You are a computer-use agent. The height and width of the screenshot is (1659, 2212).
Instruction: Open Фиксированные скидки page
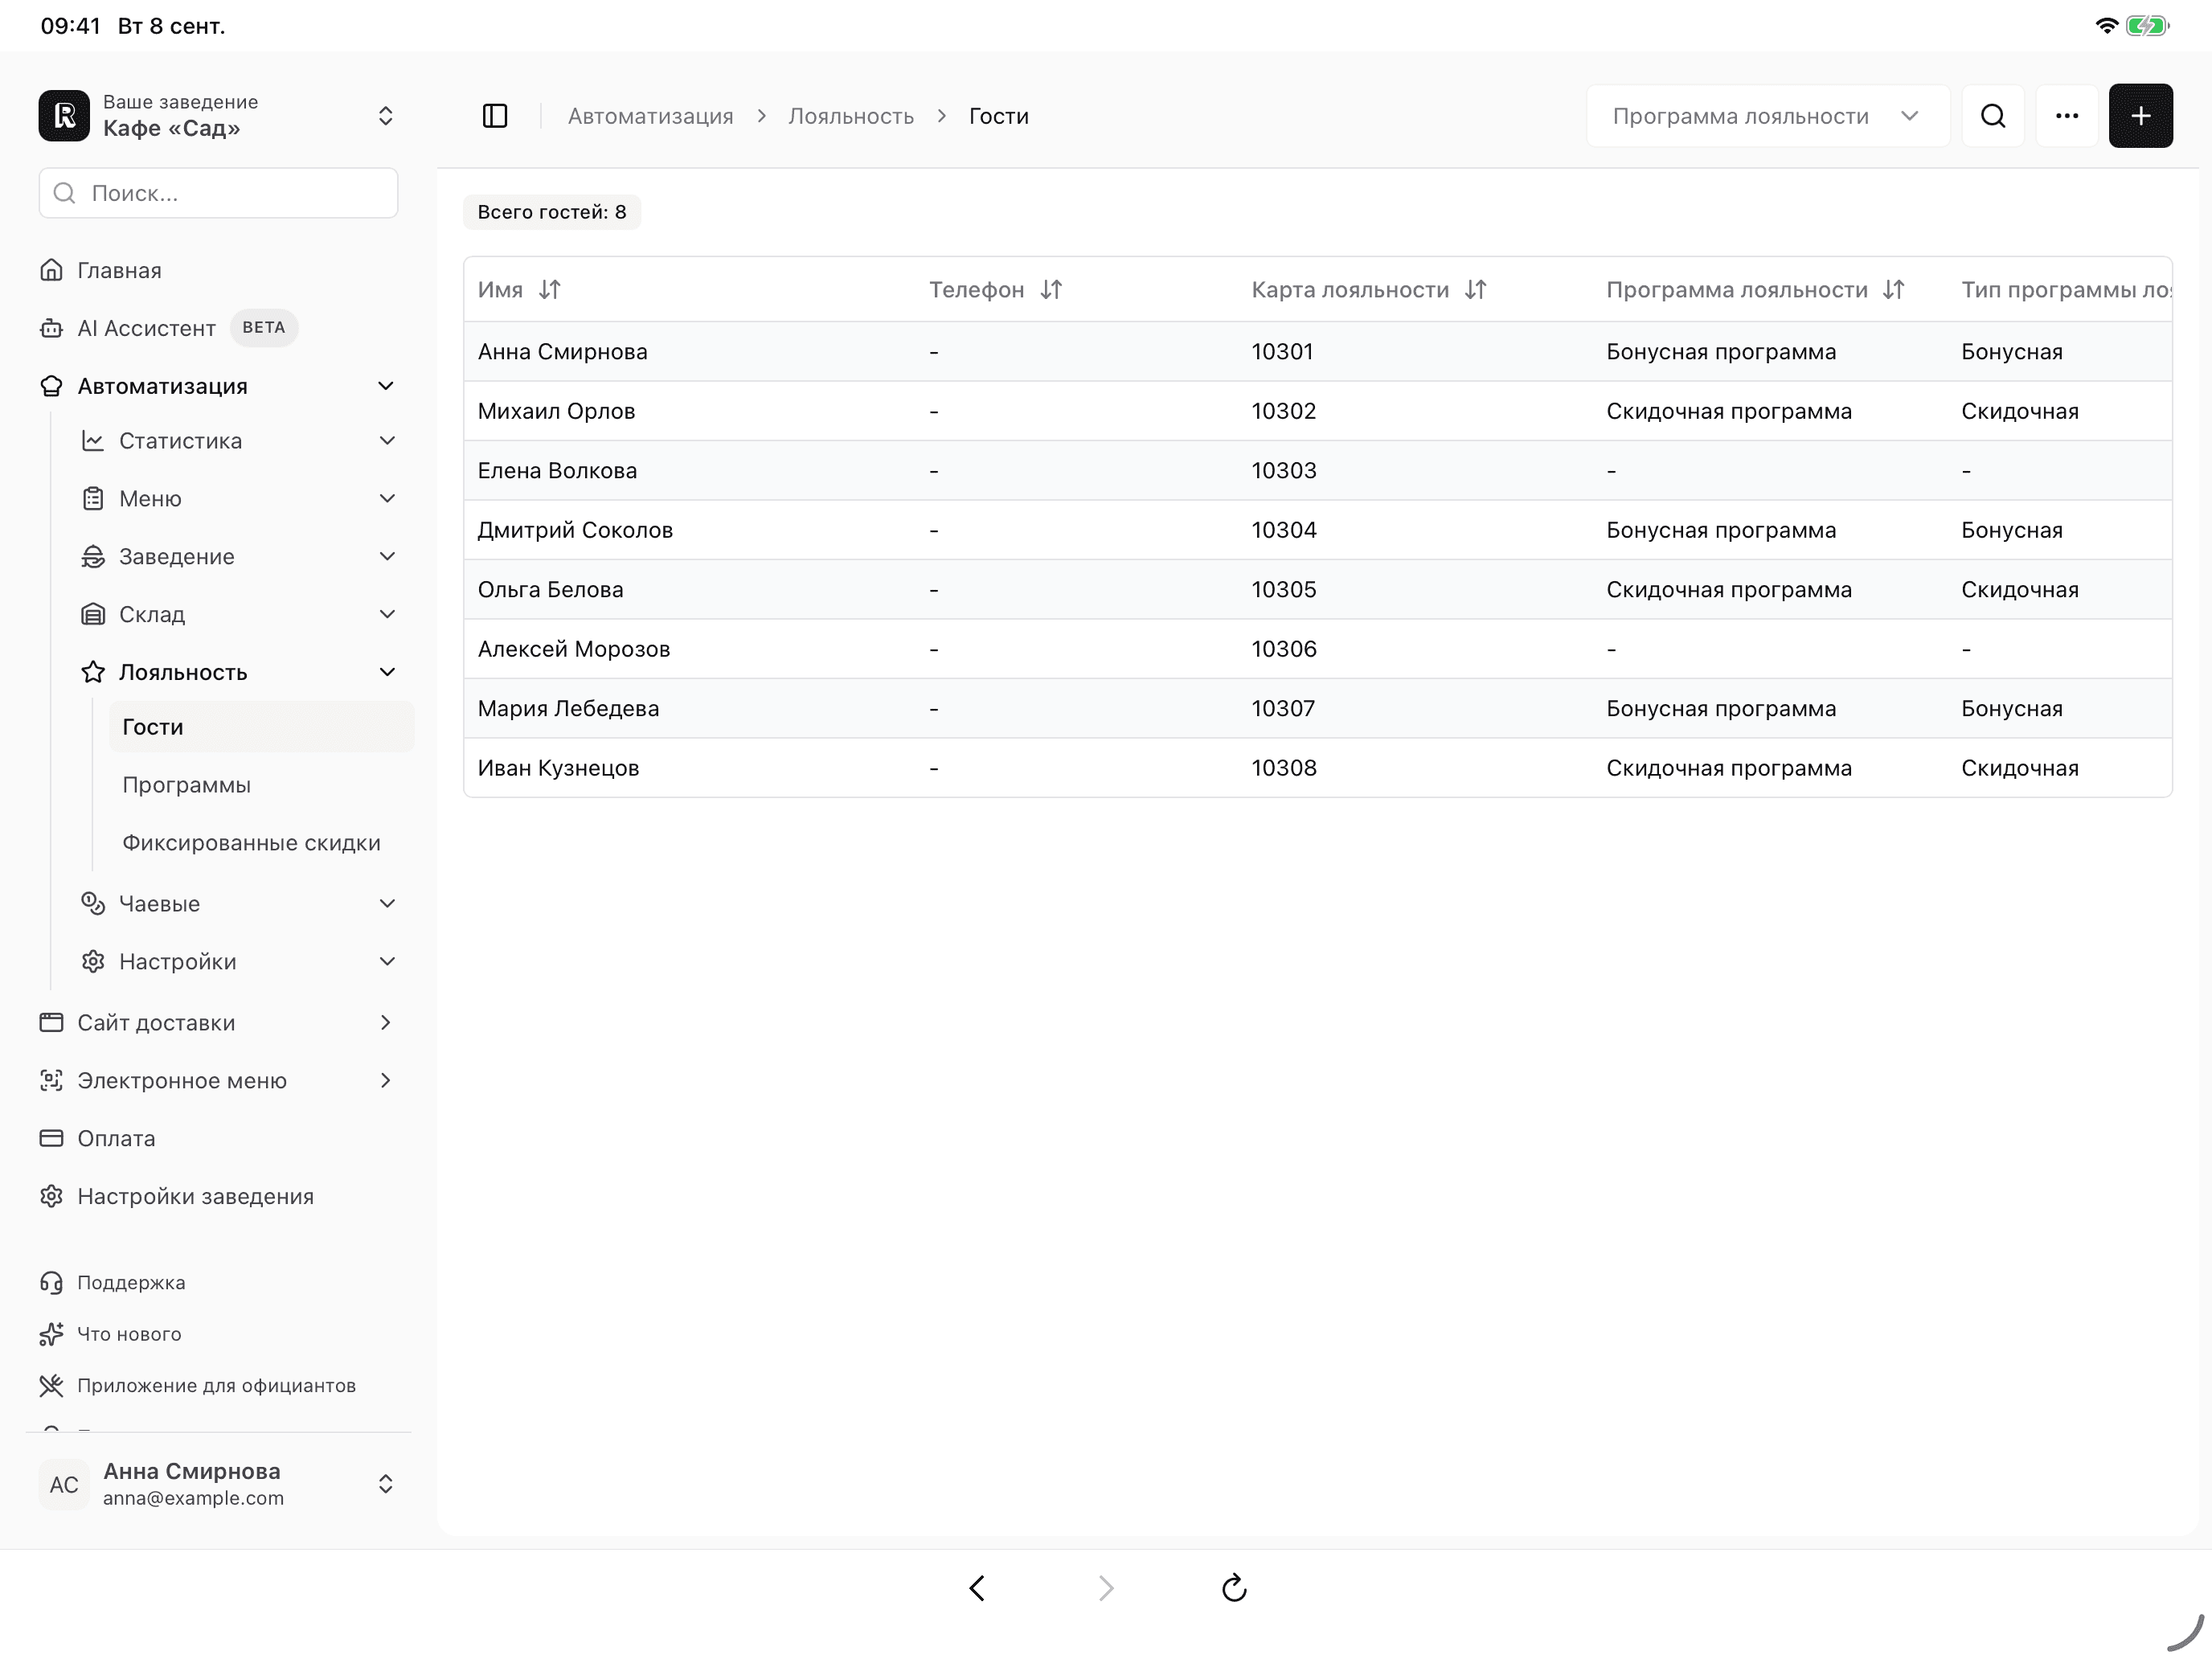pos(261,843)
